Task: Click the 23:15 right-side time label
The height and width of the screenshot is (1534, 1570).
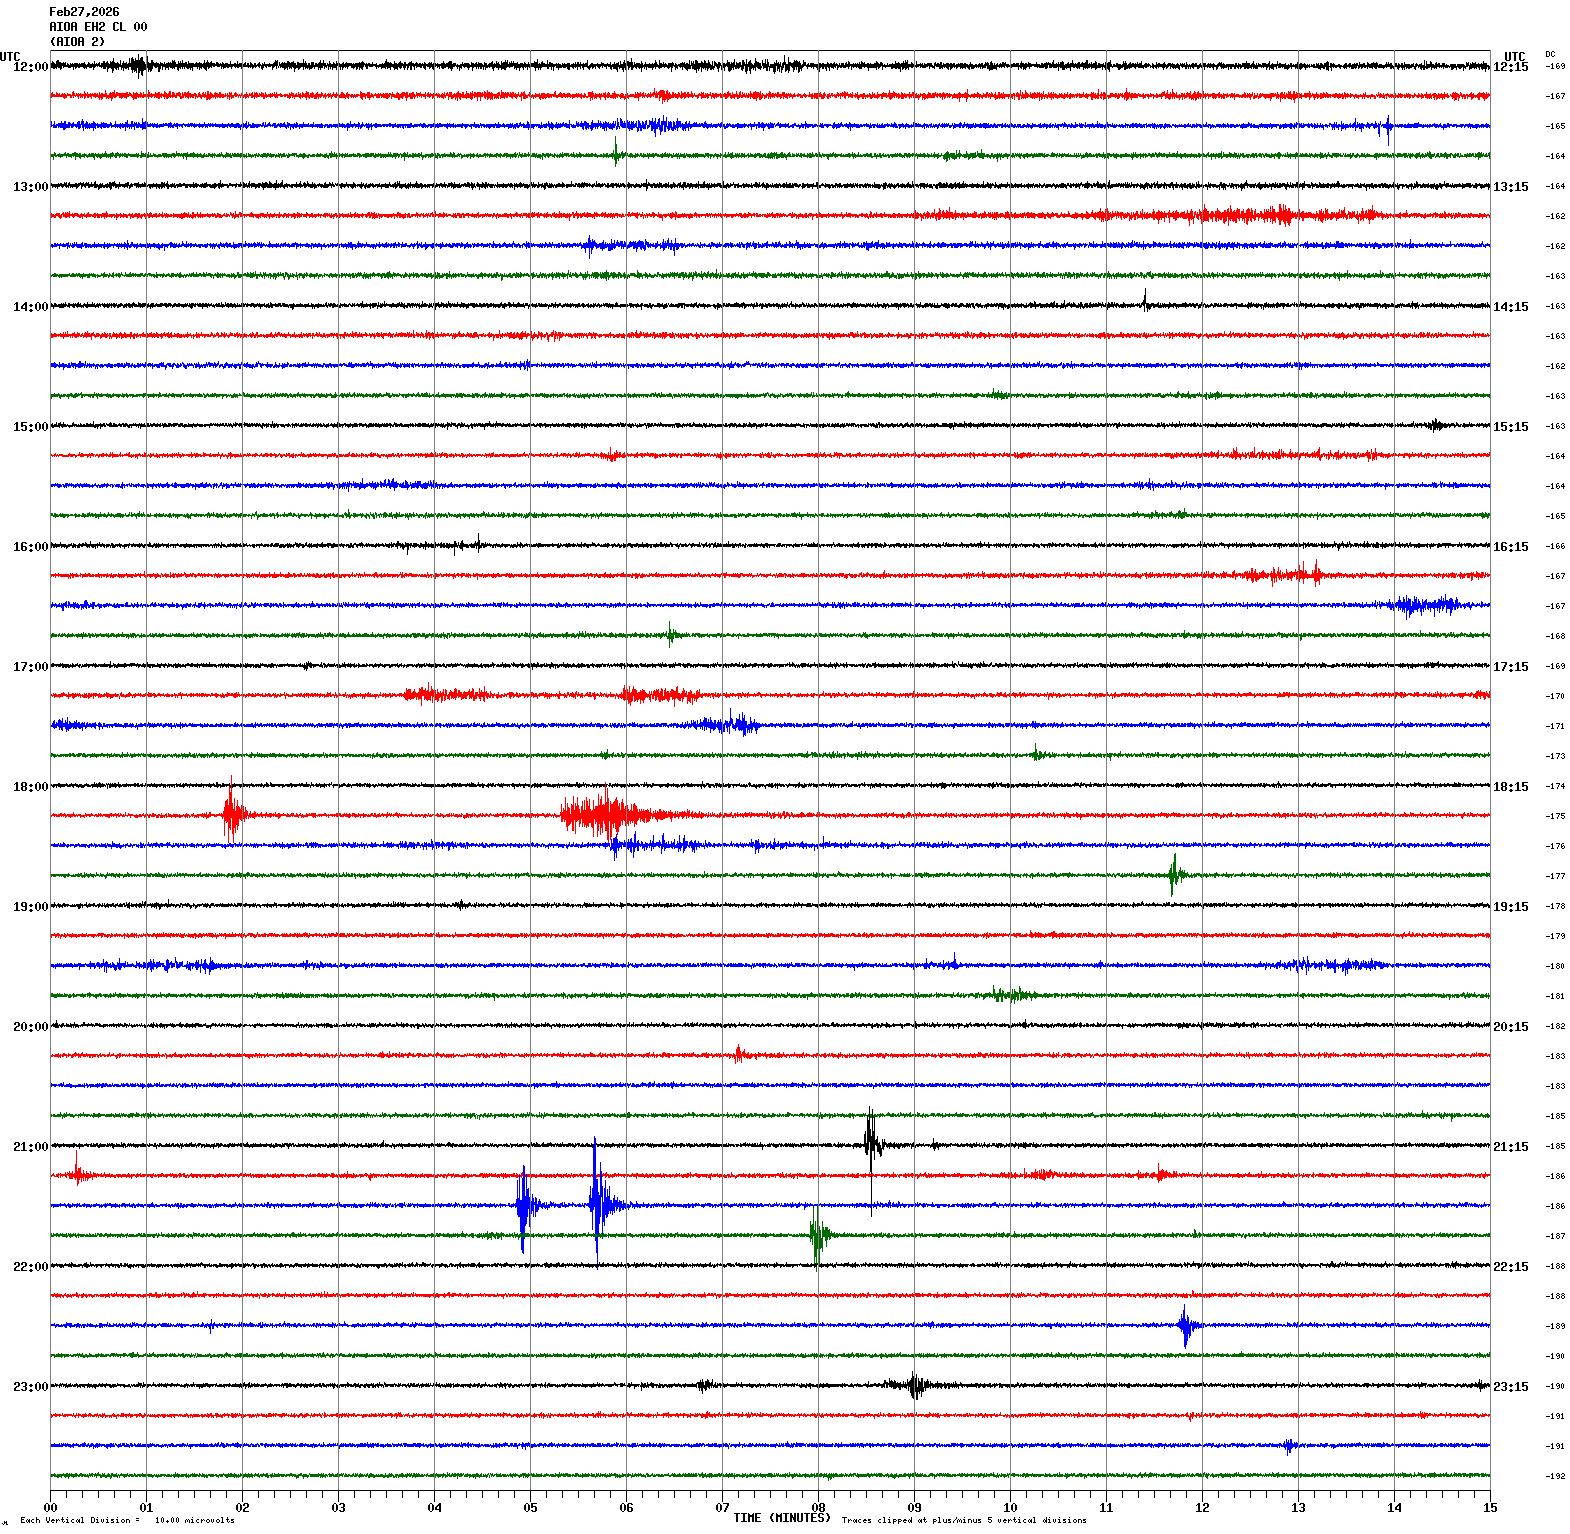Action: tap(1510, 1387)
